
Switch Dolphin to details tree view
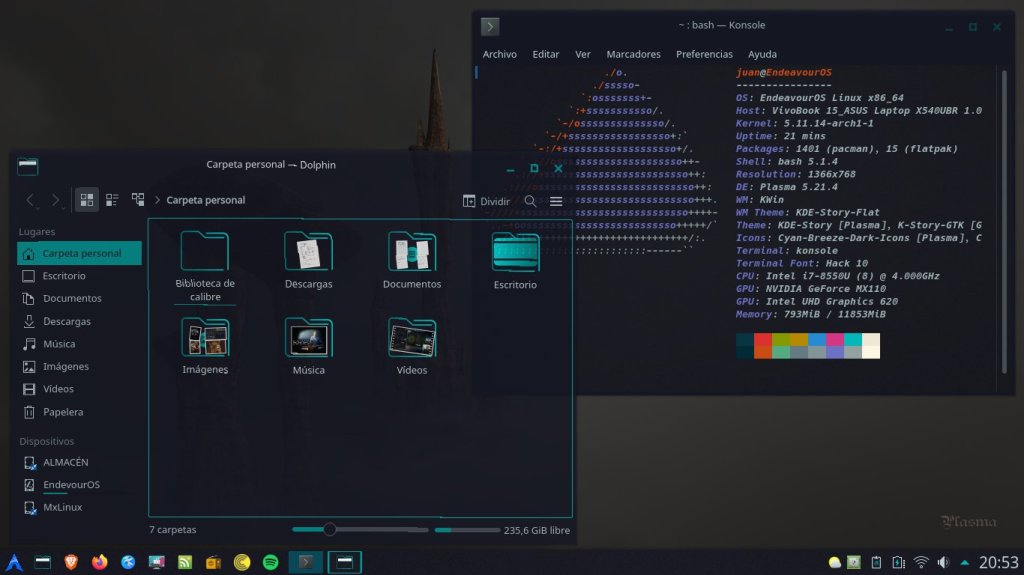coord(138,200)
